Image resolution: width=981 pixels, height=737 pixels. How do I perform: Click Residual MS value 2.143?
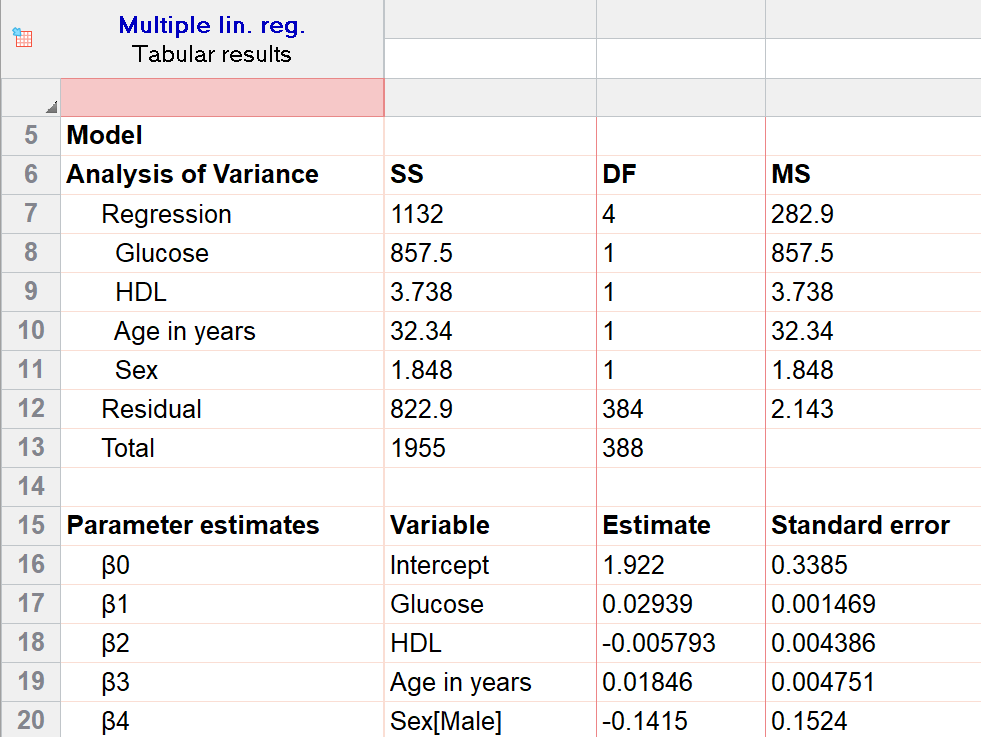pos(802,409)
